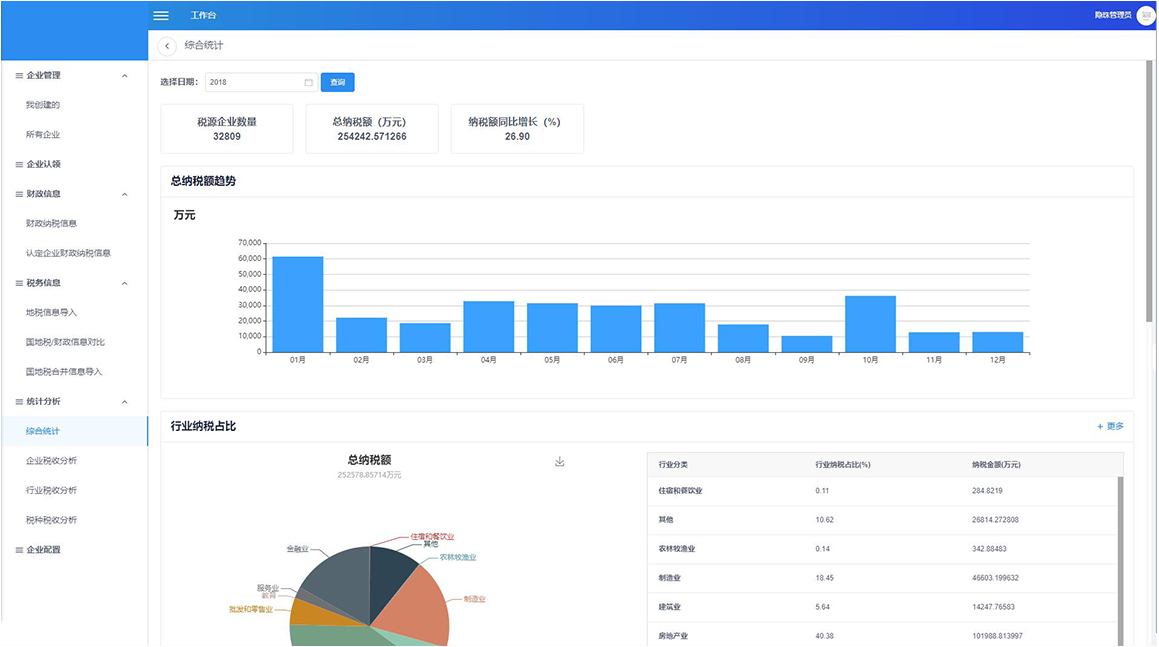This screenshot has height=647, width=1159.
Task: Click the plus icon next to 更多
Action: pyautogui.click(x=1100, y=426)
